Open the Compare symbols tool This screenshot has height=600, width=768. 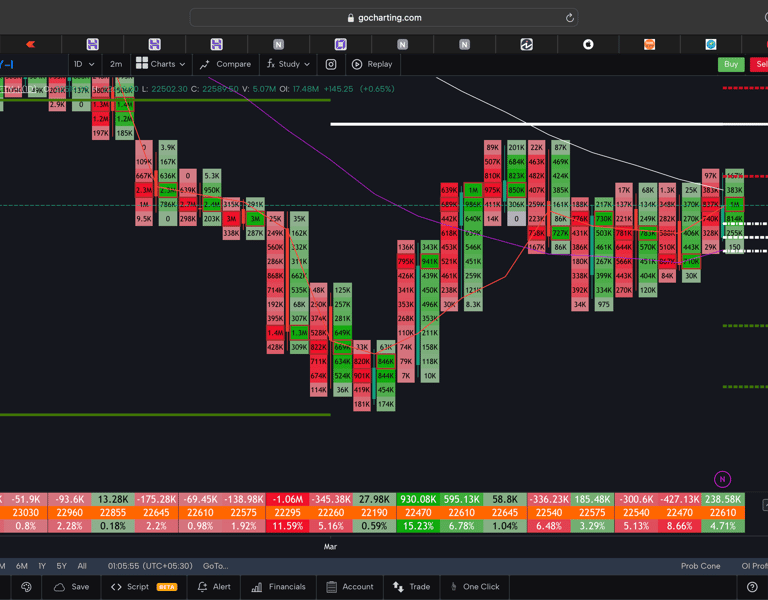[225, 64]
